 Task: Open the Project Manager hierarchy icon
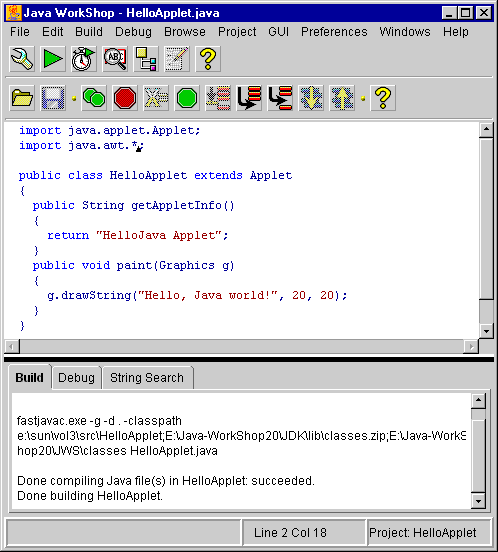(146, 59)
